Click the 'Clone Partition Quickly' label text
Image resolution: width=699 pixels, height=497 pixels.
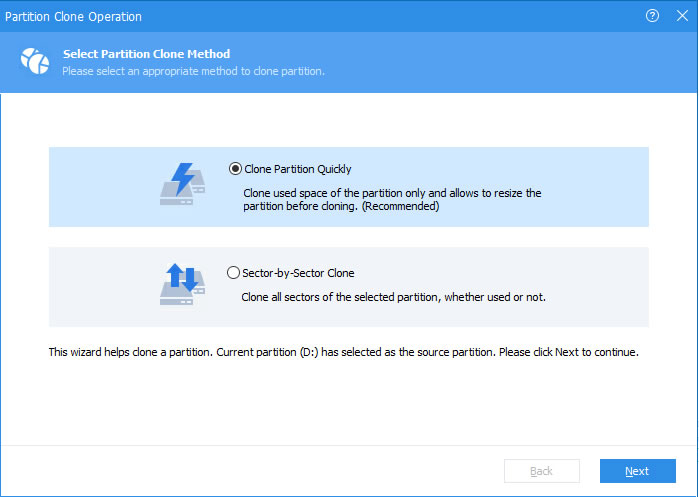pyautogui.click(x=298, y=169)
